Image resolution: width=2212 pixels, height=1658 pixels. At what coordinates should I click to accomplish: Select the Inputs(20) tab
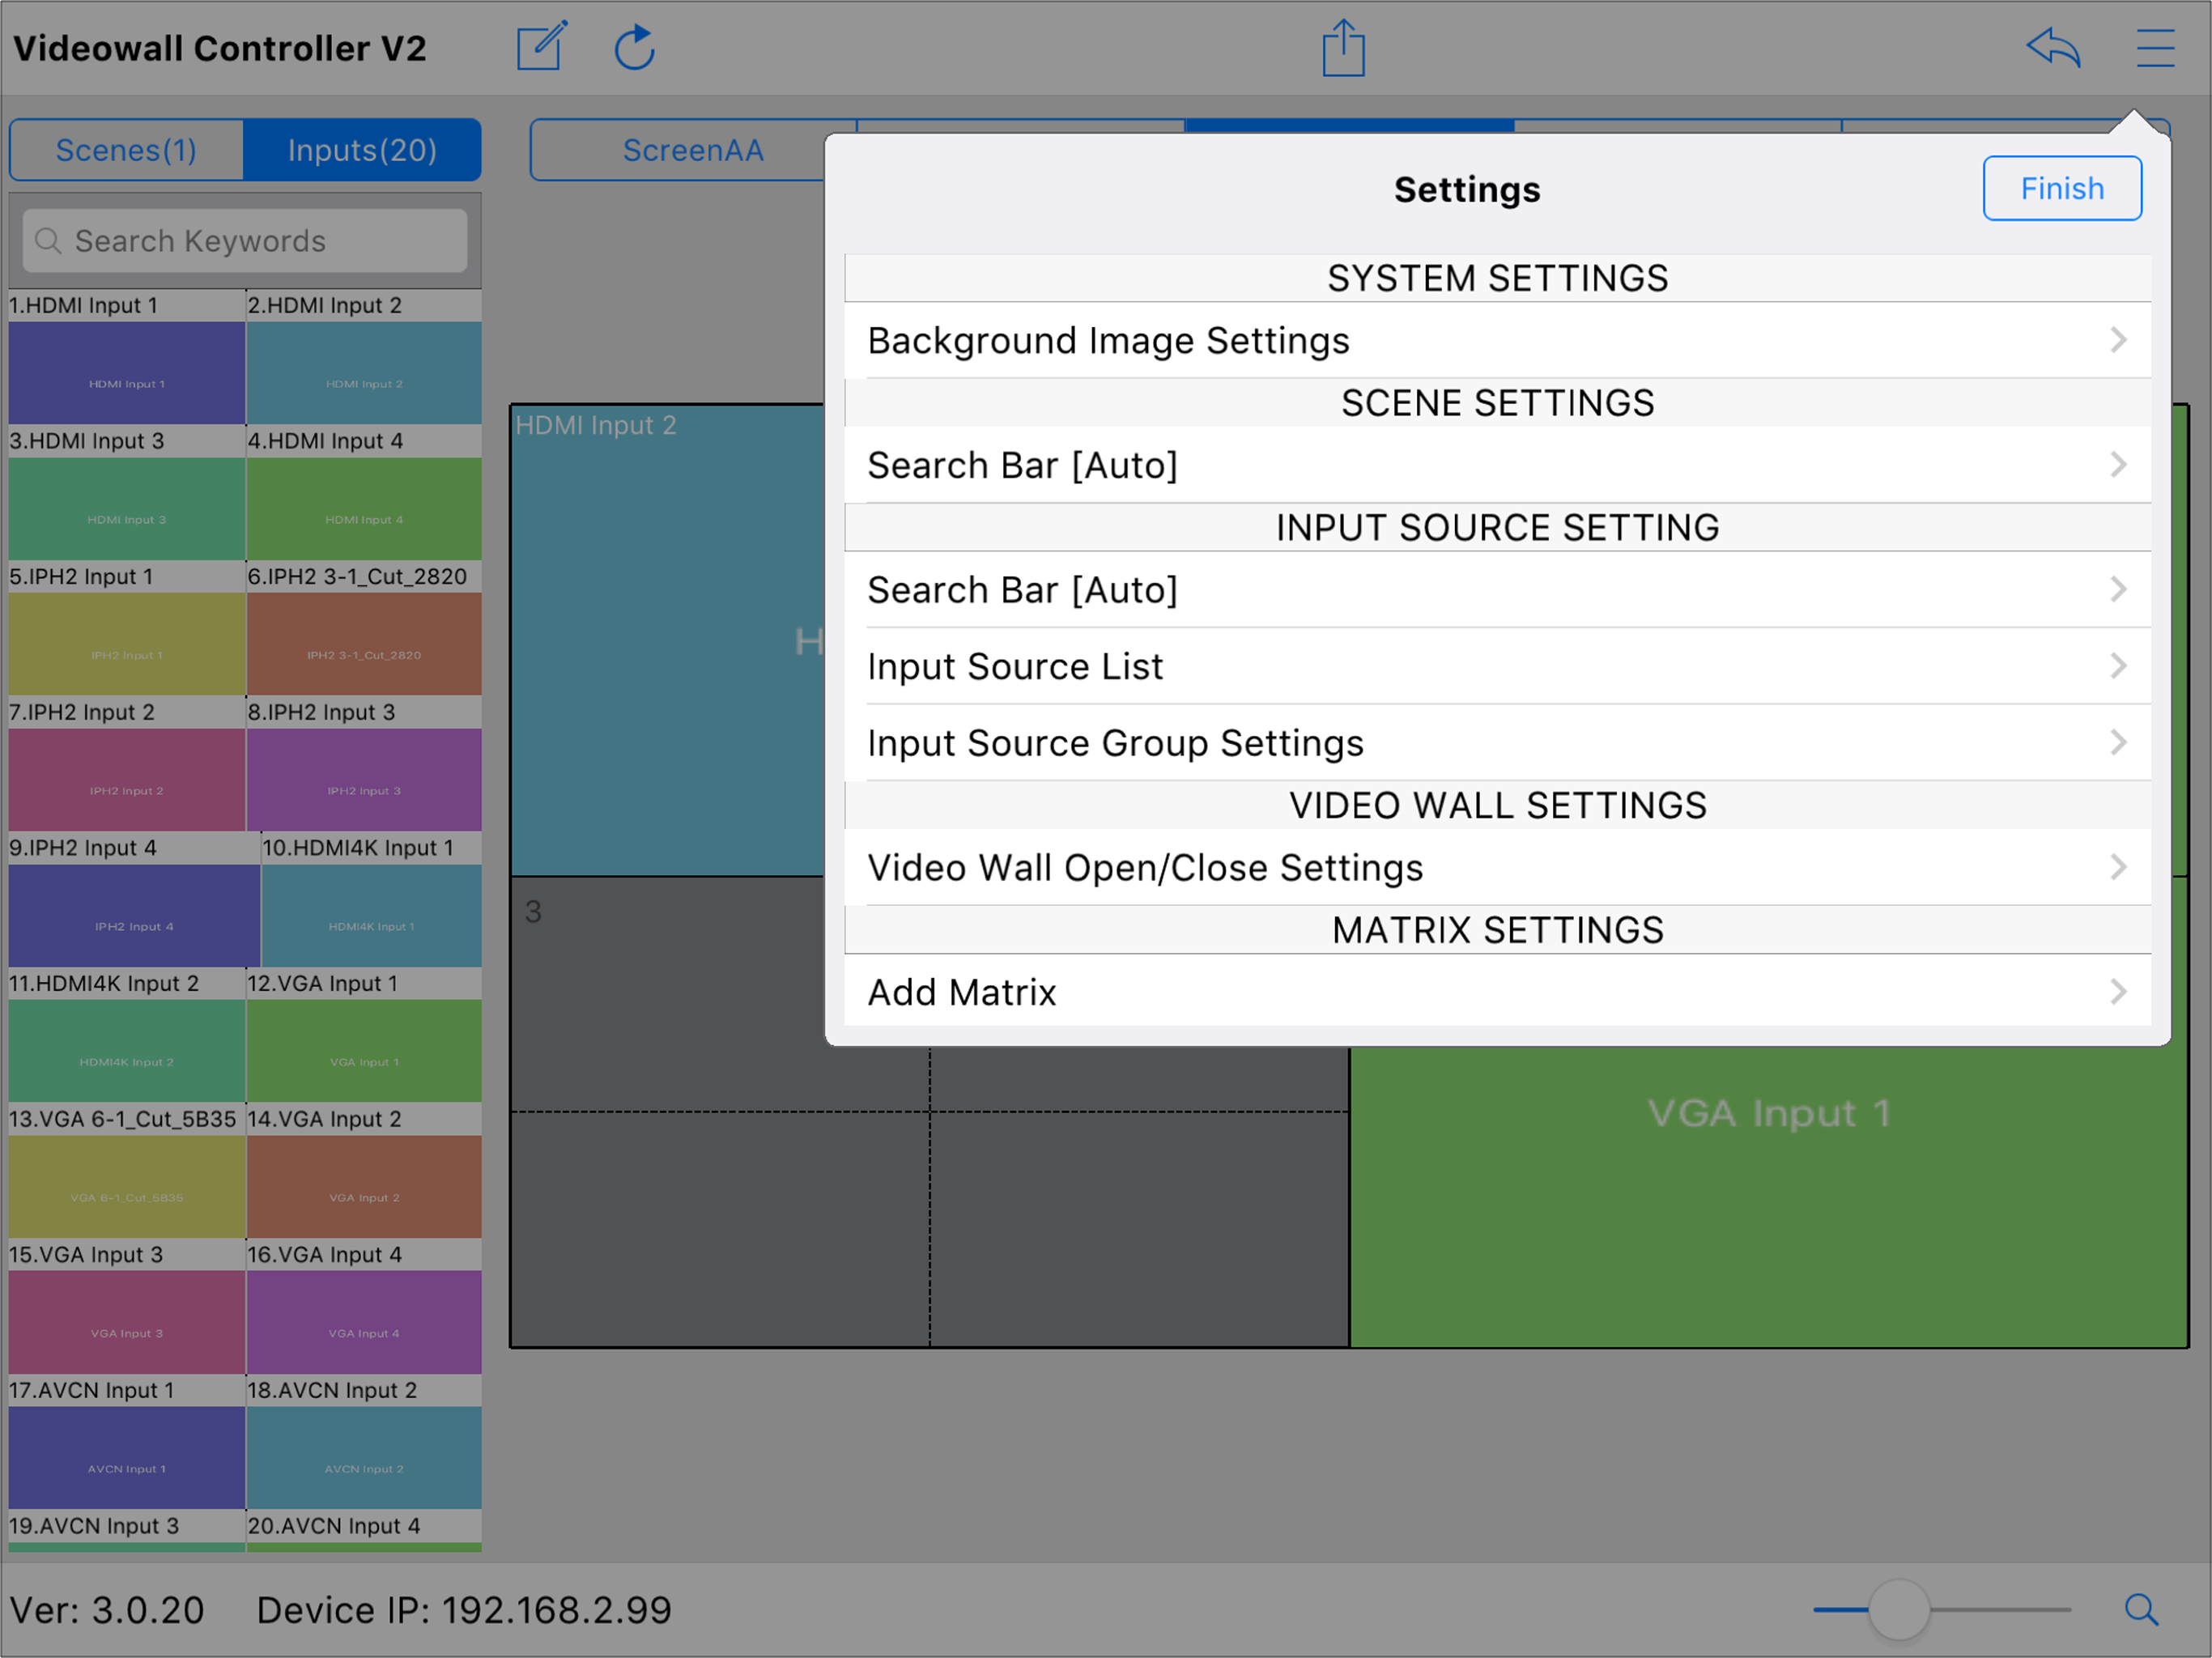362,150
